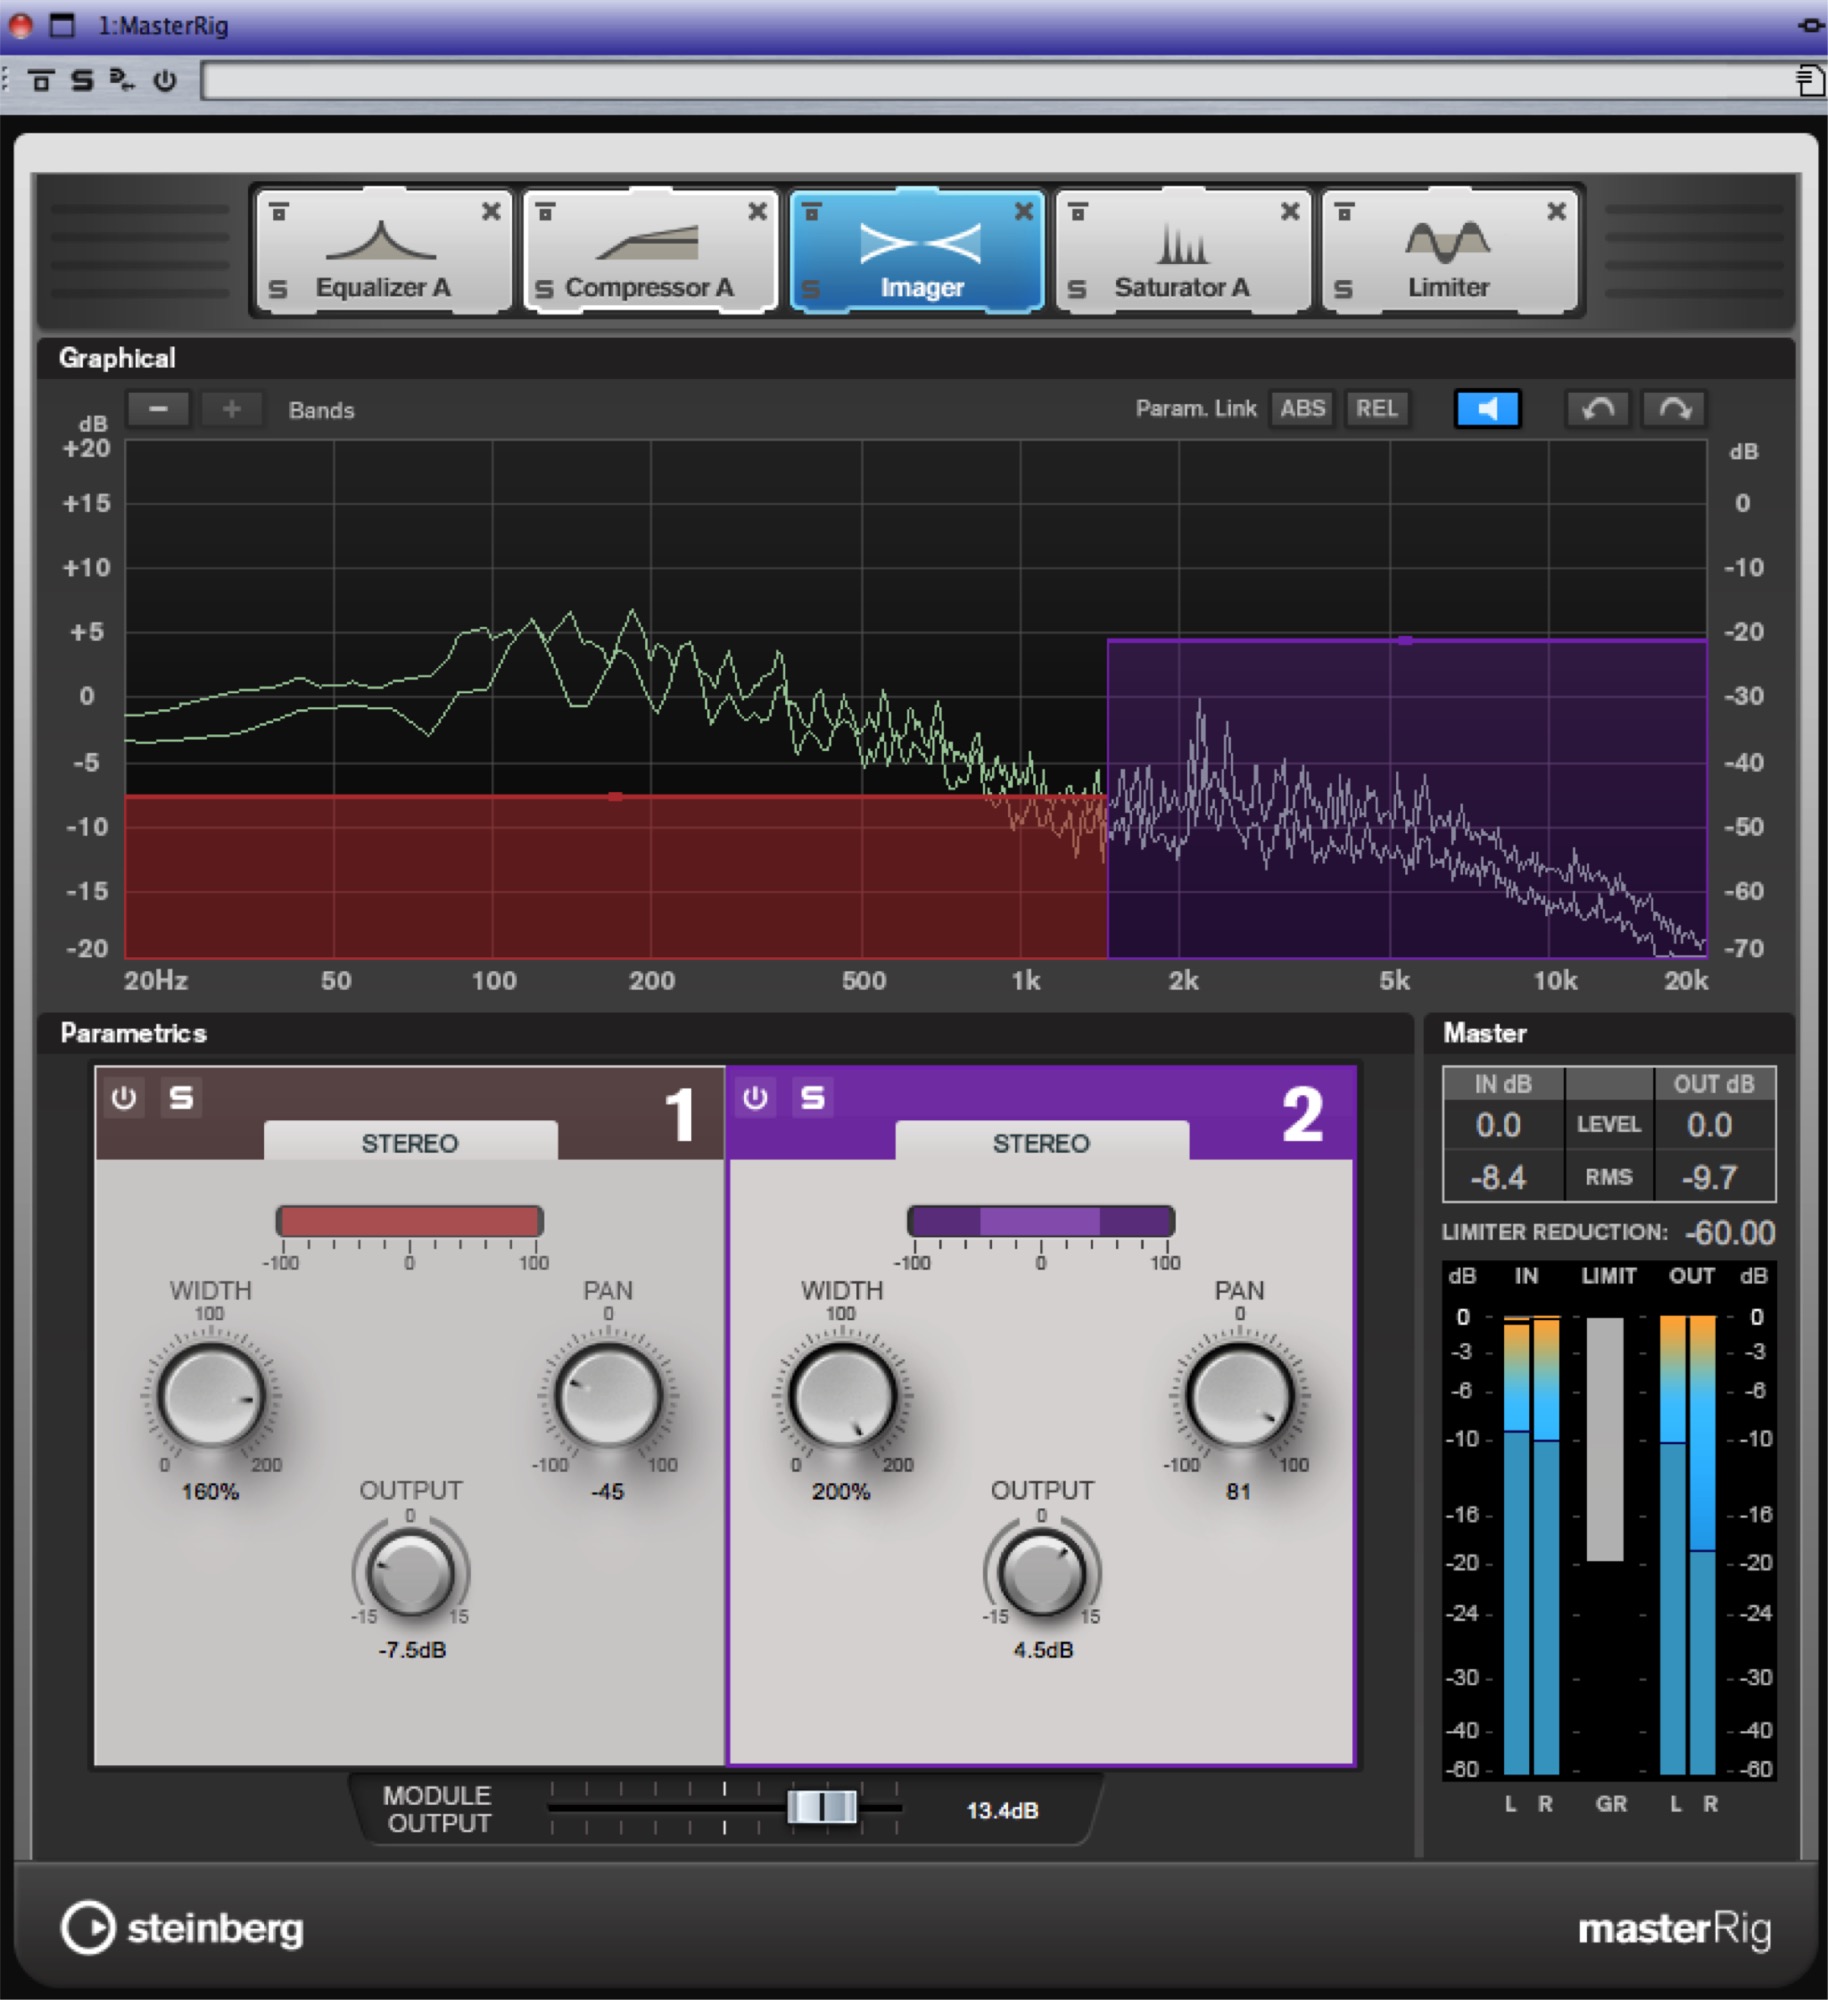Viewport: 1828px width, 2000px height.
Task: Solo band 2 in Parametrics
Action: 813,1098
